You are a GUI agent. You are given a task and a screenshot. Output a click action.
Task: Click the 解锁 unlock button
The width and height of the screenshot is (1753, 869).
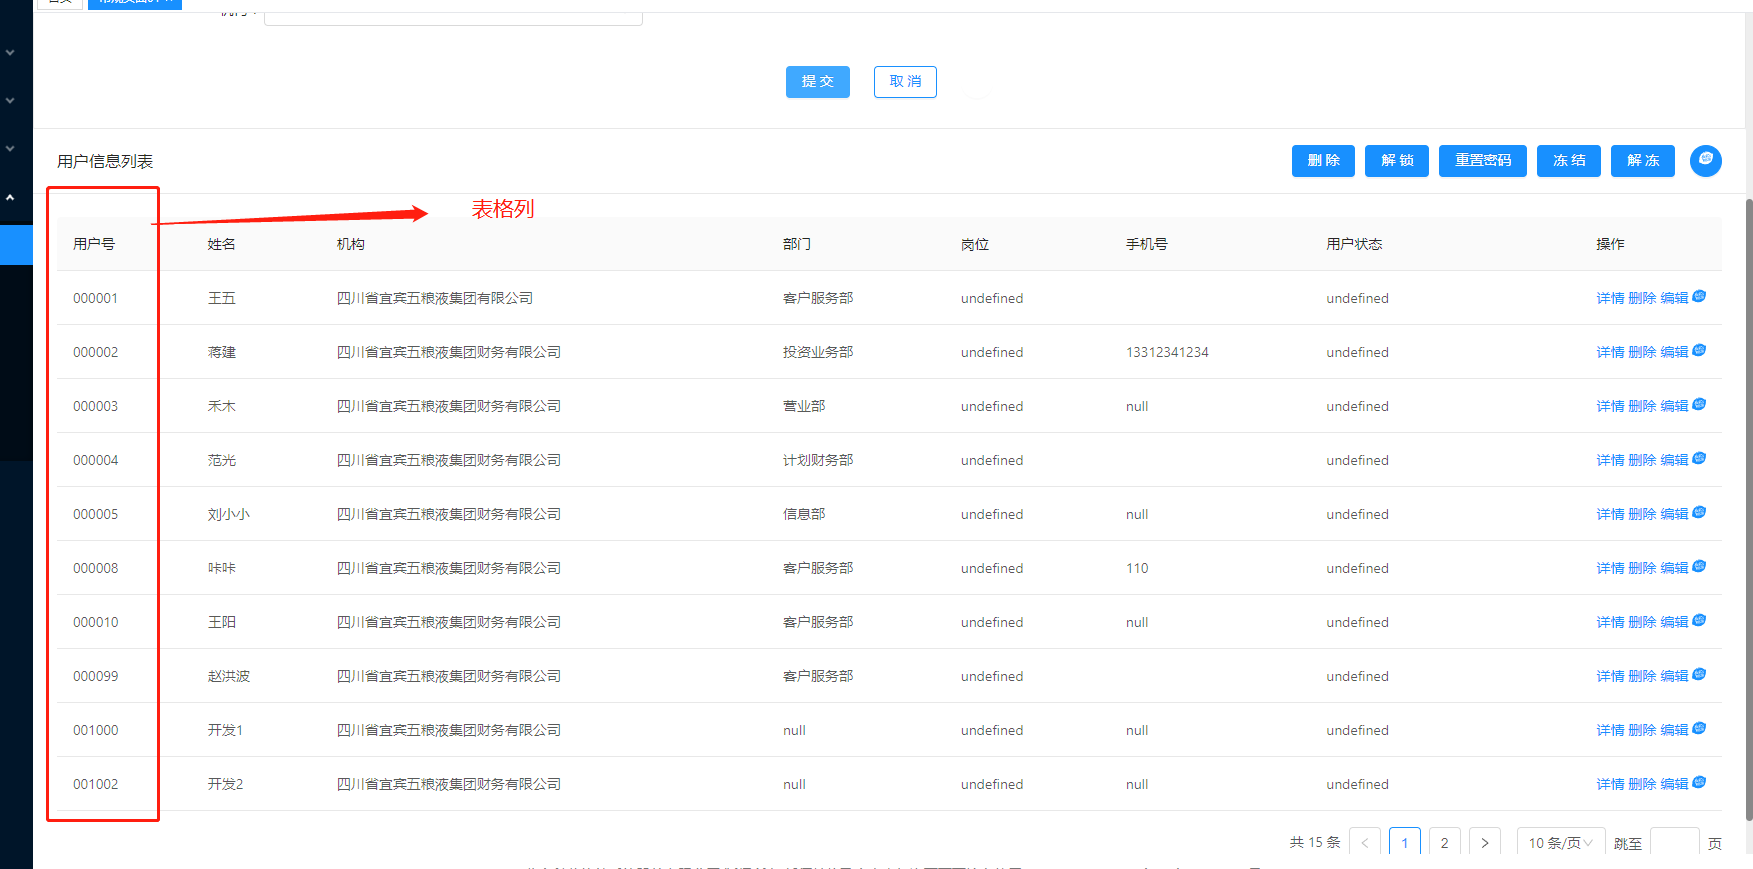(x=1397, y=161)
